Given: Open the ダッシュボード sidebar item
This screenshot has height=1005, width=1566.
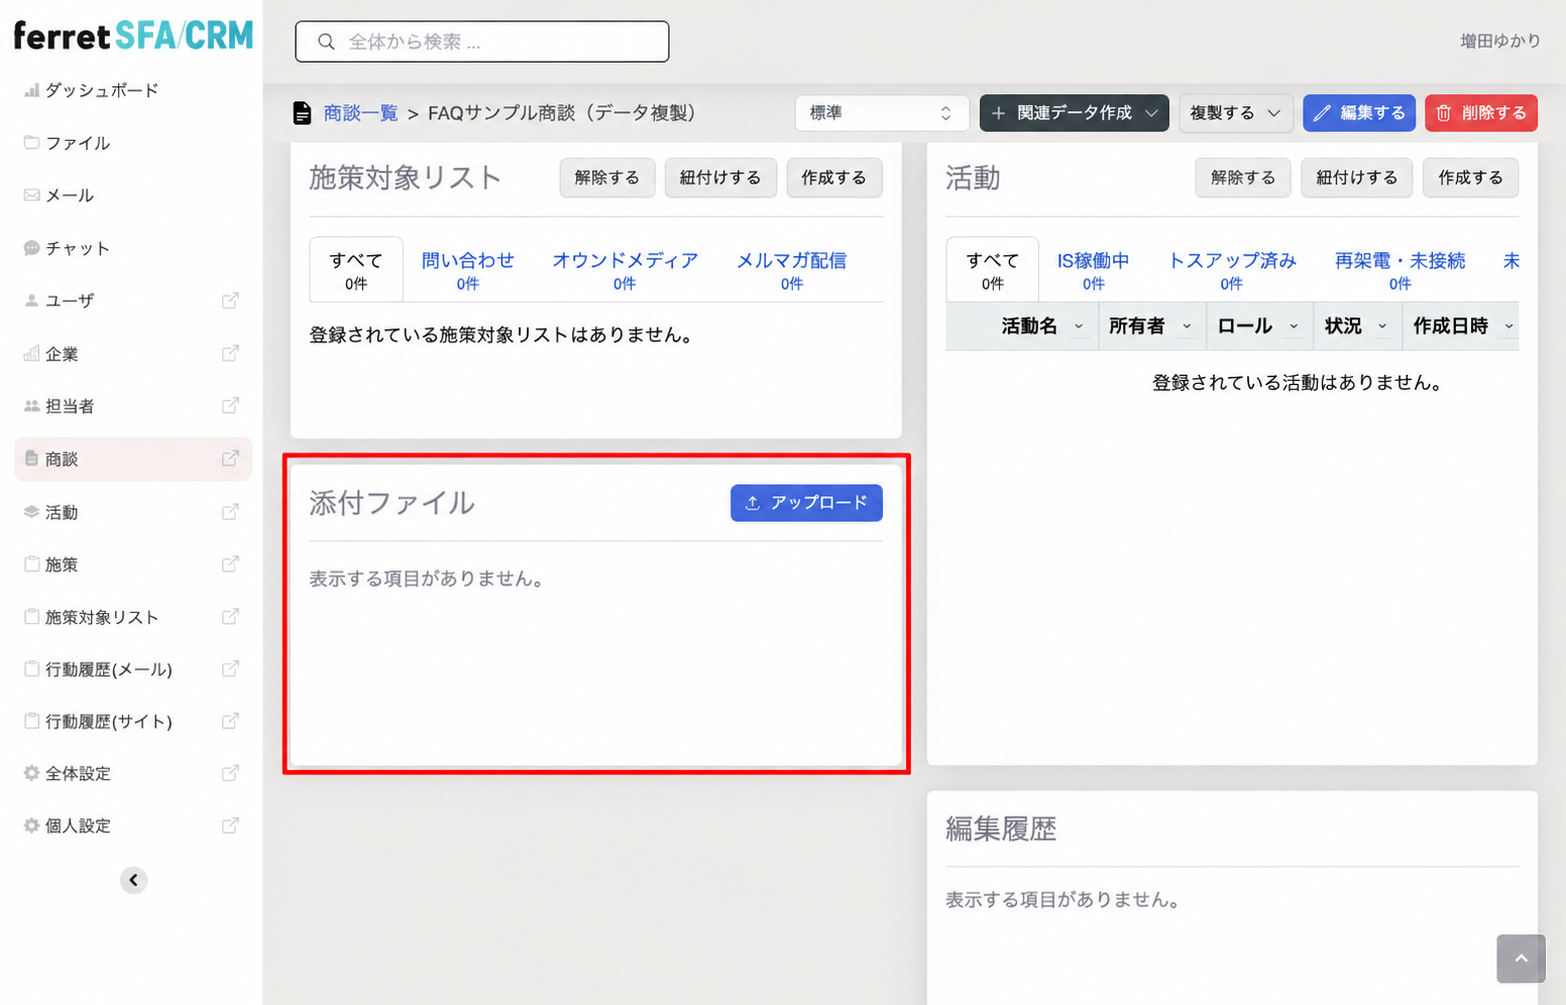Looking at the screenshot, I should point(91,90).
